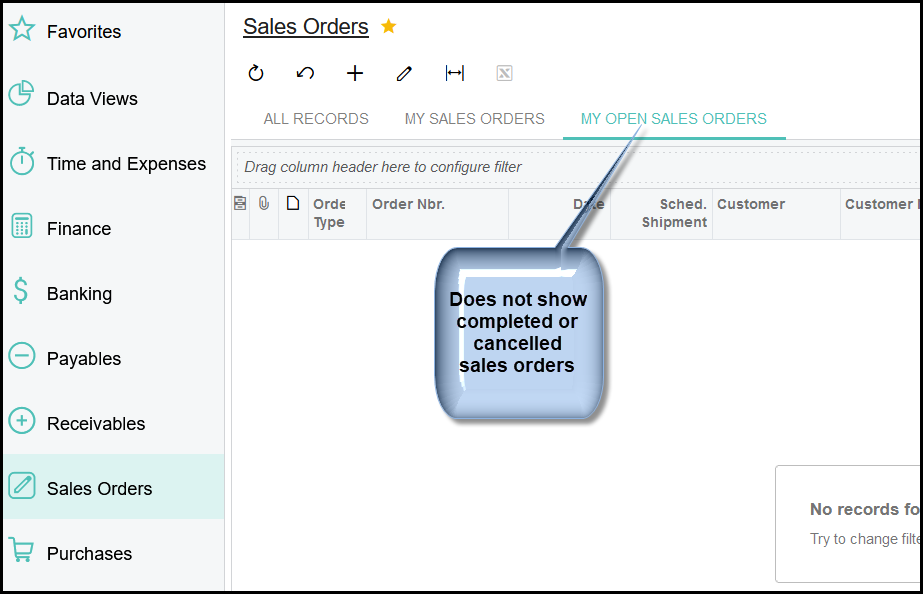
Task: Open the My Sales Orders tab
Action: tap(474, 119)
